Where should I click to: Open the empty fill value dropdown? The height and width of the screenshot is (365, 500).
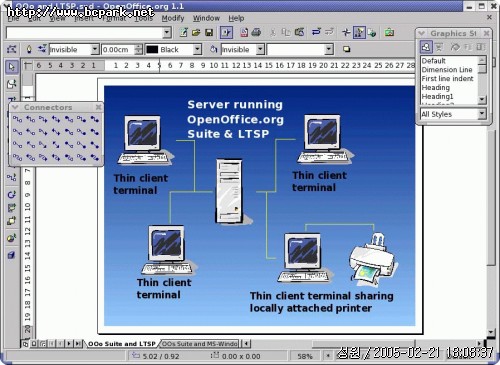tap(329, 49)
